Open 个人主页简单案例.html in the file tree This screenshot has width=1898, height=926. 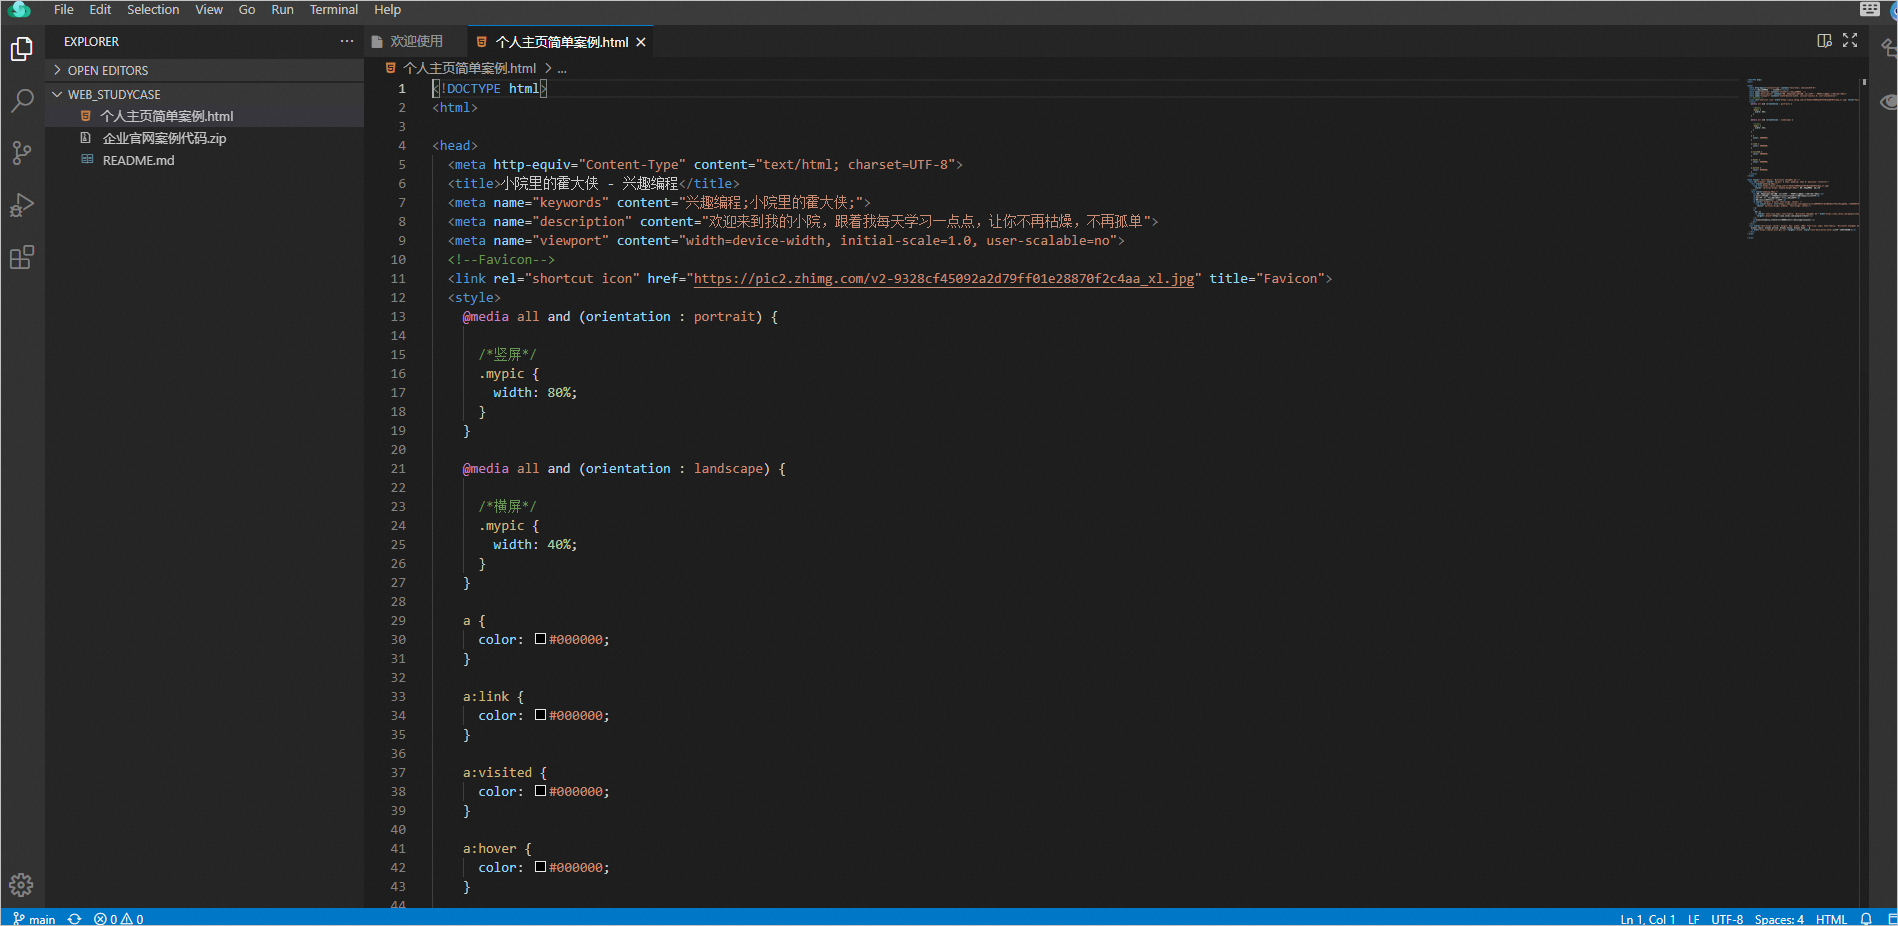[204, 116]
